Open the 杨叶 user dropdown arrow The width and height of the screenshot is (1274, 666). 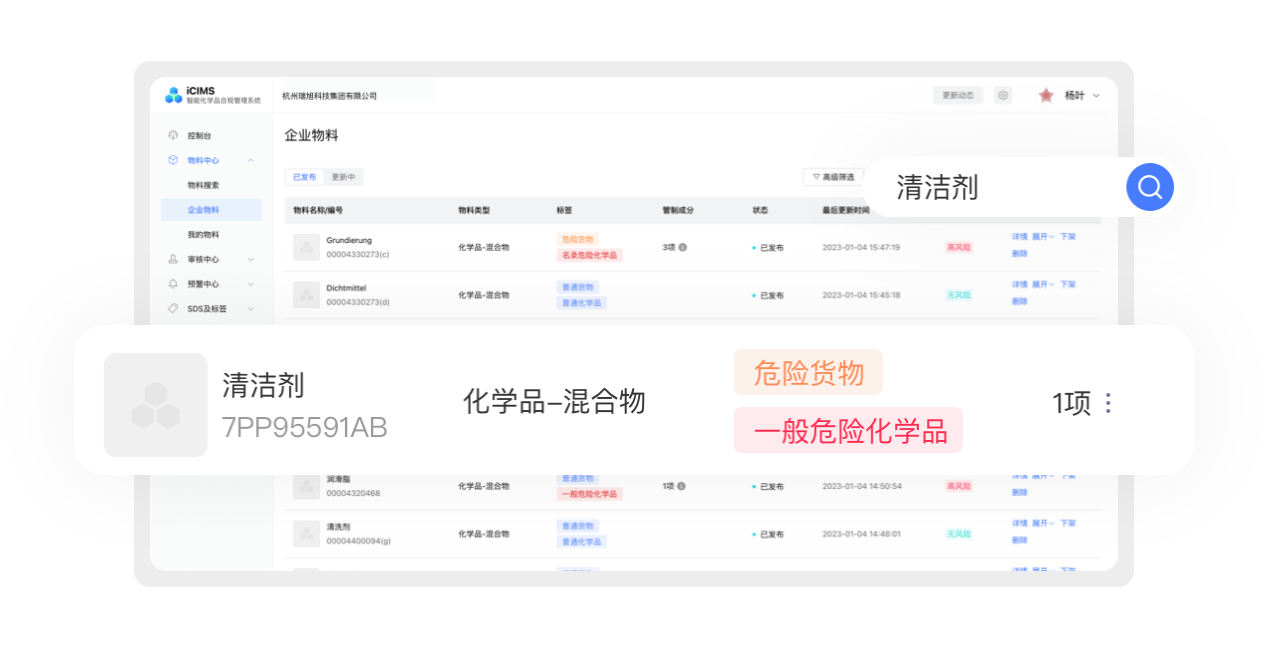(x=1096, y=96)
